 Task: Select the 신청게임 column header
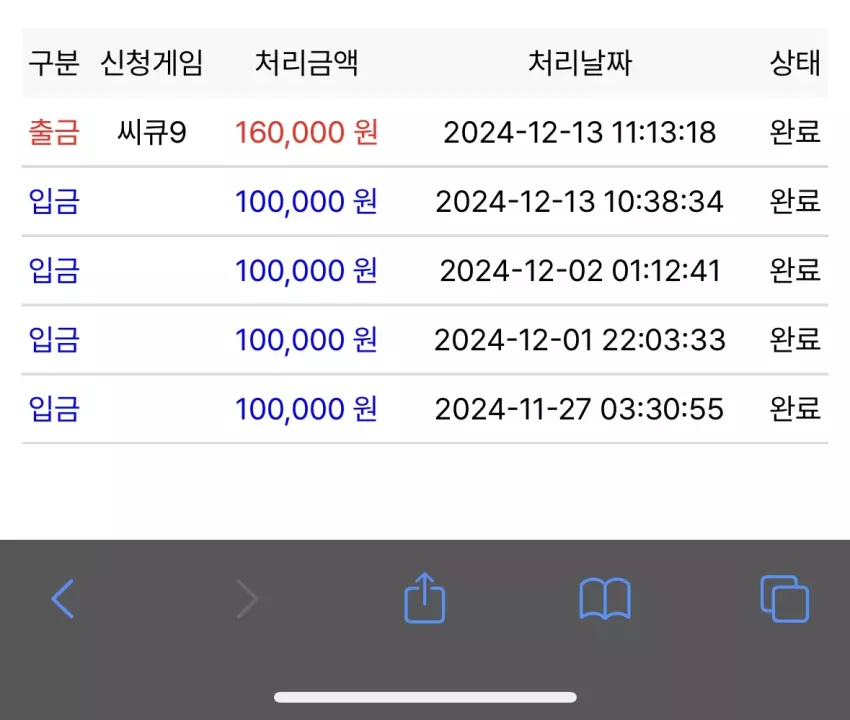[152, 63]
